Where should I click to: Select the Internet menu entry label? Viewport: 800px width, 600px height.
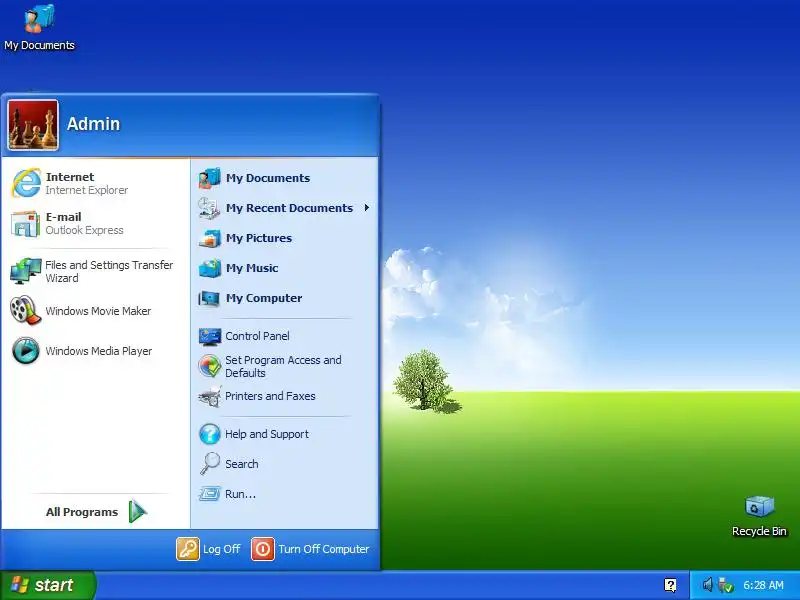click(70, 177)
